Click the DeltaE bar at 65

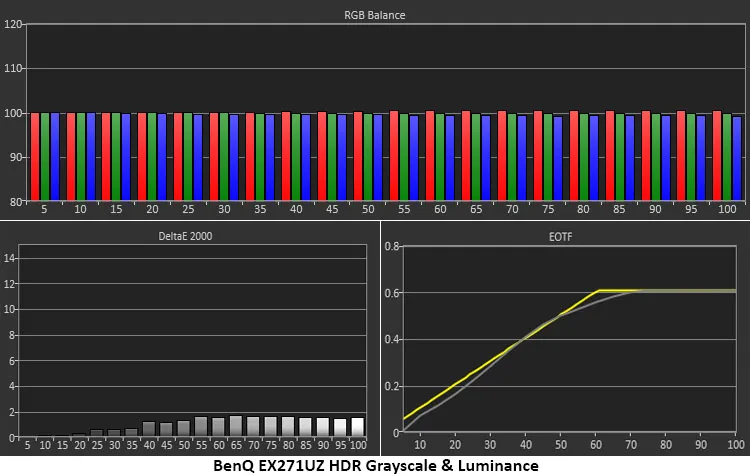click(235, 426)
